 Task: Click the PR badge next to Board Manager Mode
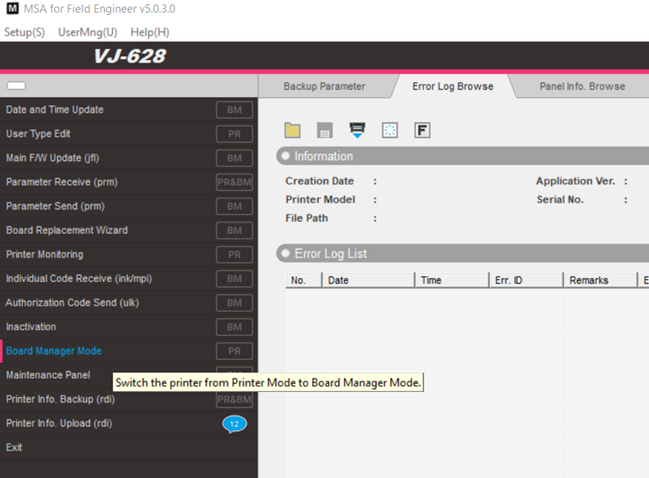click(234, 352)
